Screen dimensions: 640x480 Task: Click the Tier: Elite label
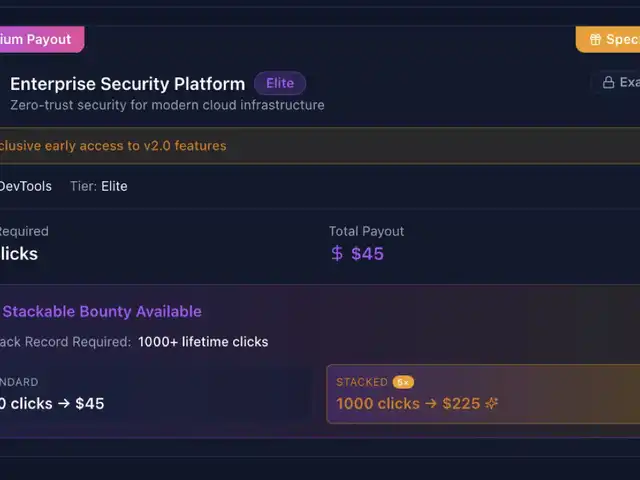[99, 186]
